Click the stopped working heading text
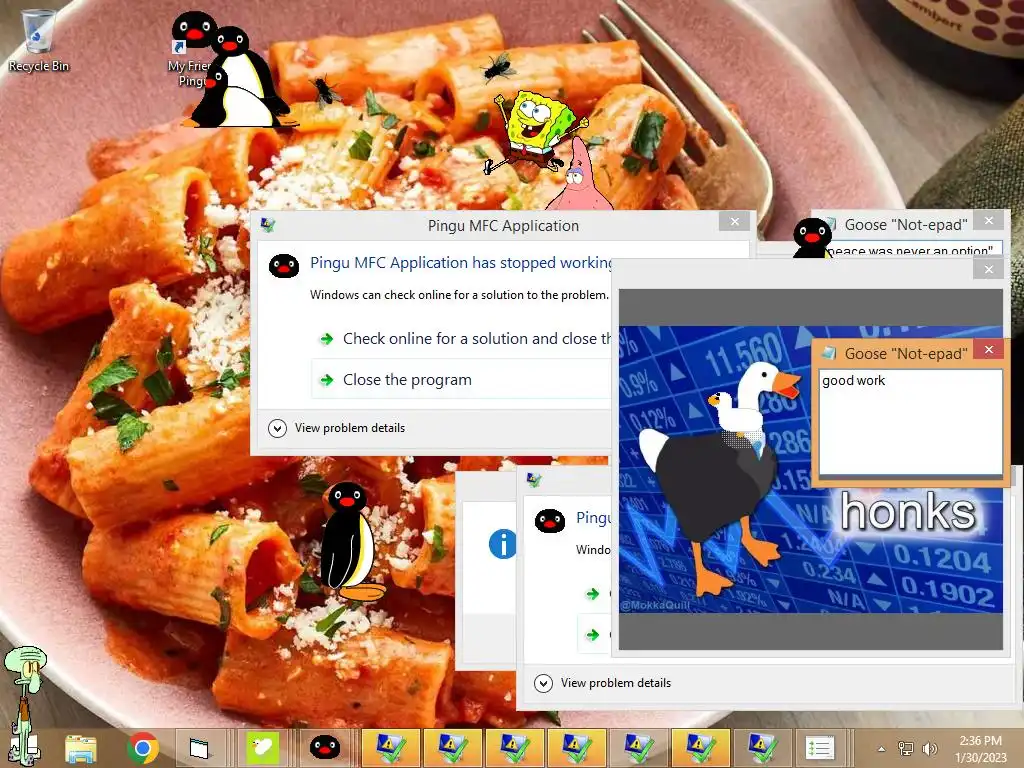Screen dimensions: 1024x768 pos(461,263)
